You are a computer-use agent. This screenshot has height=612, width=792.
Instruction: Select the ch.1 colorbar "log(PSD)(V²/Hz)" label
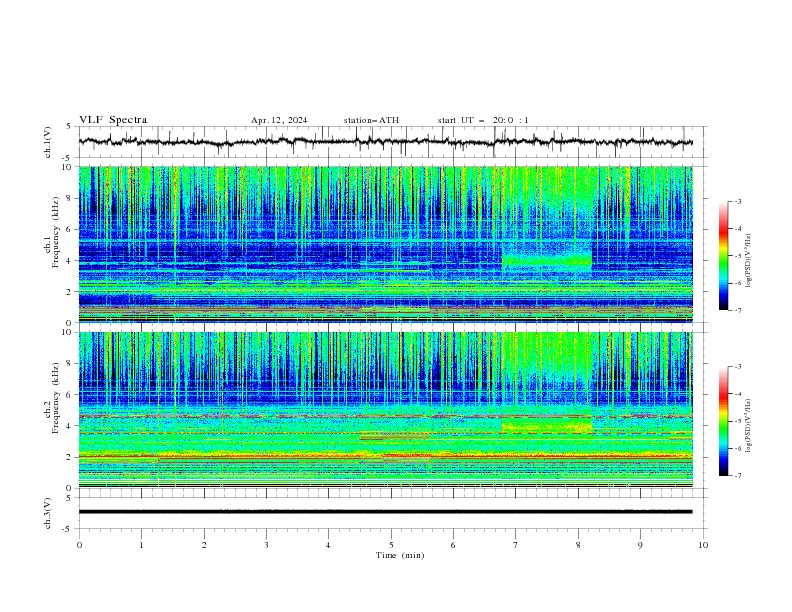click(749, 261)
